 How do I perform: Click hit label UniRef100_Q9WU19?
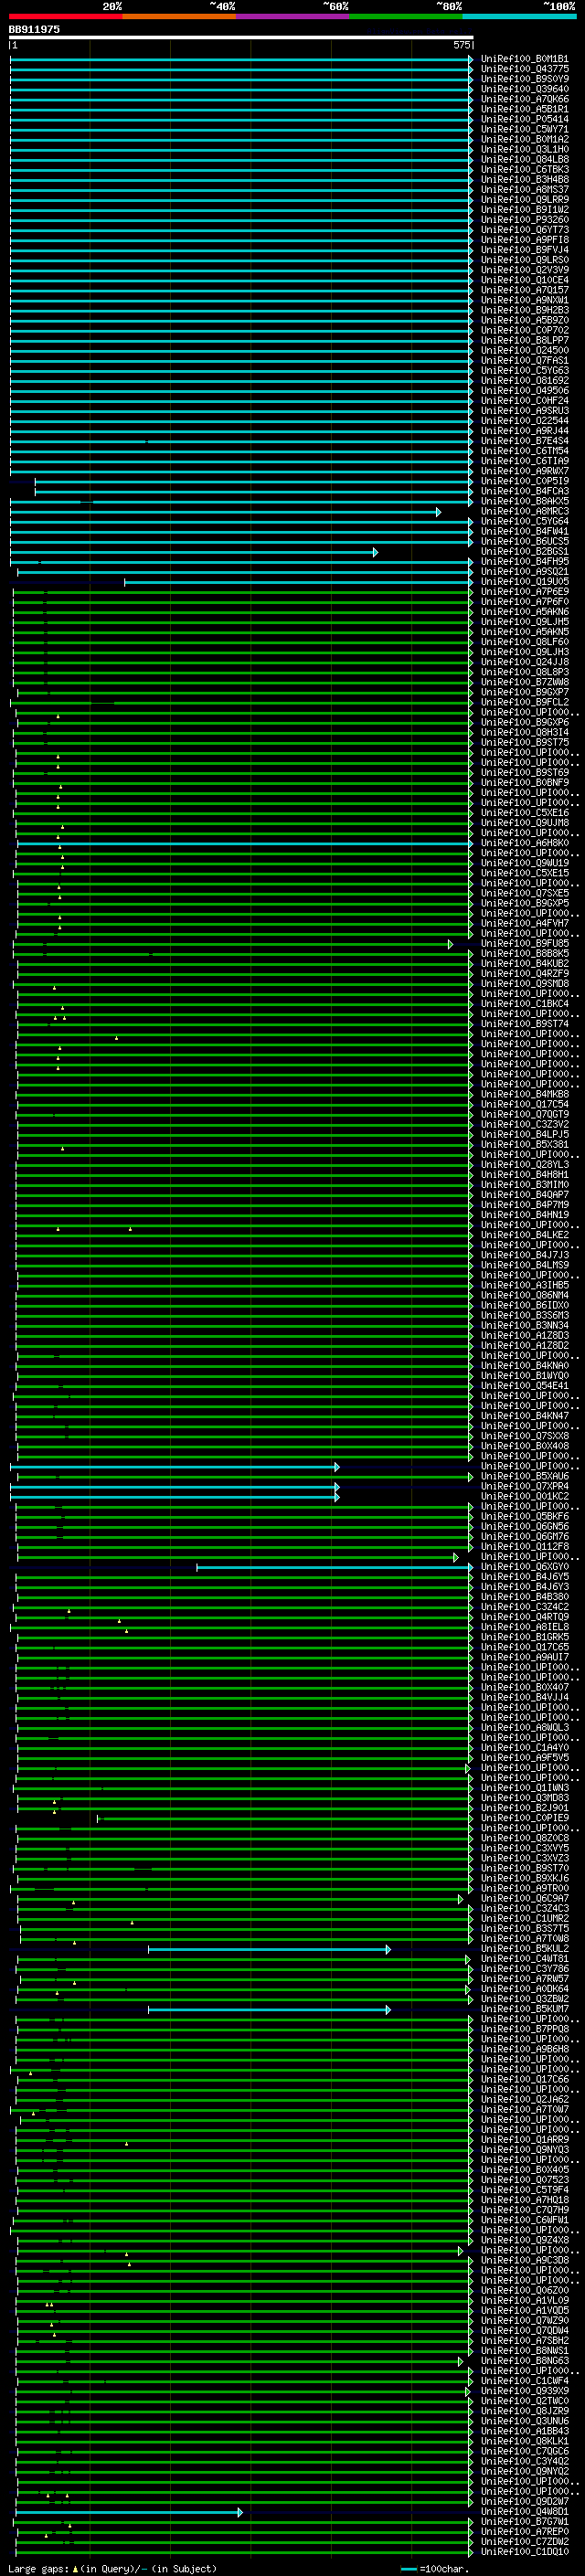coord(525,864)
